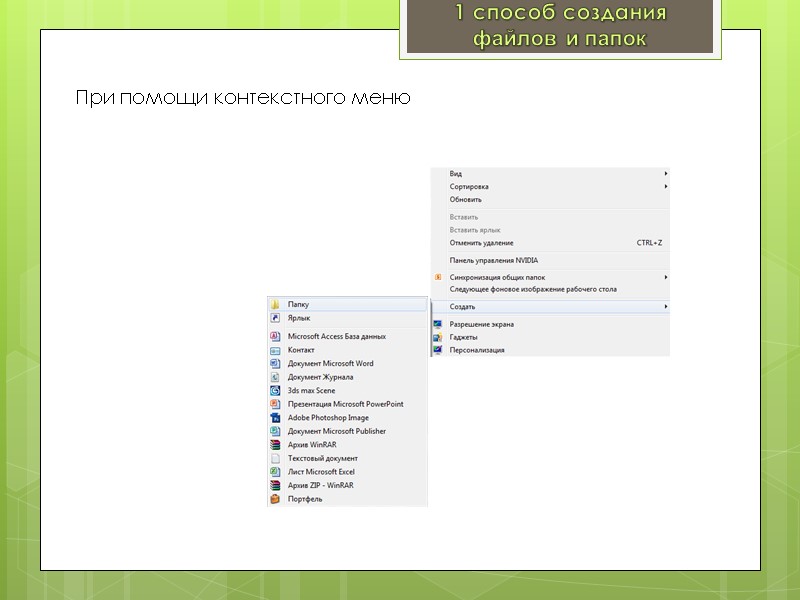This screenshot has height=600, width=800.
Task: Click the Word document icon
Action: 275,363
